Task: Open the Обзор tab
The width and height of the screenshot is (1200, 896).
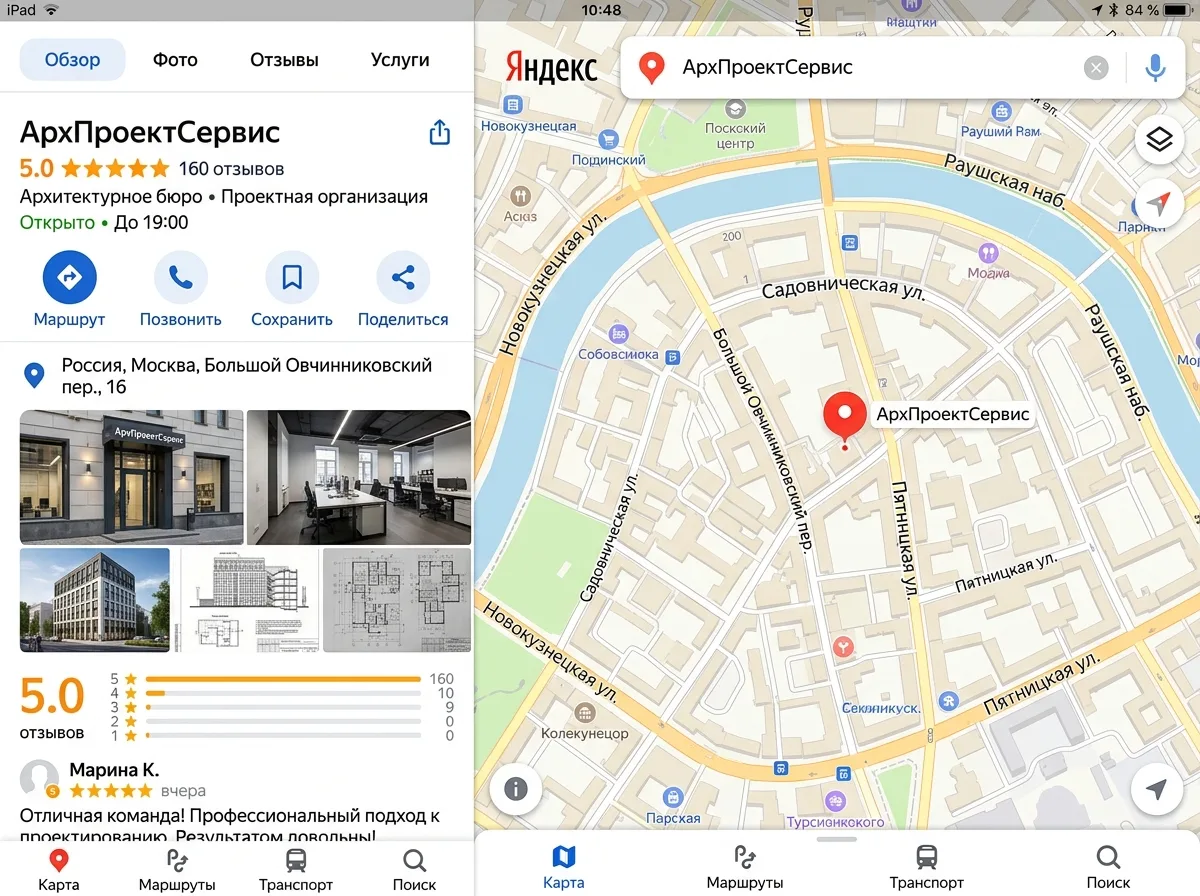Action: pos(72,60)
